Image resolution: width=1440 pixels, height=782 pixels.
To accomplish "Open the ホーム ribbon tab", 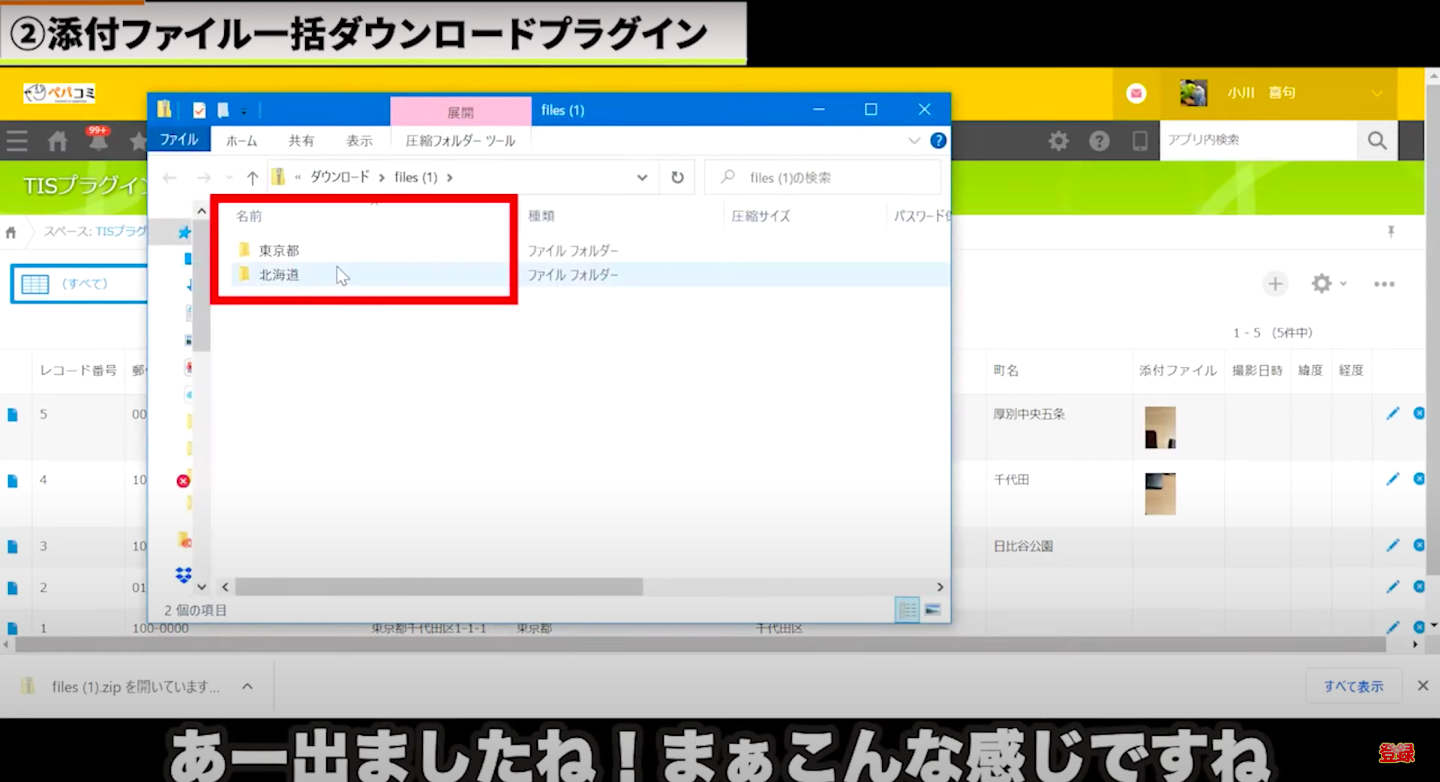I will 241,141.
